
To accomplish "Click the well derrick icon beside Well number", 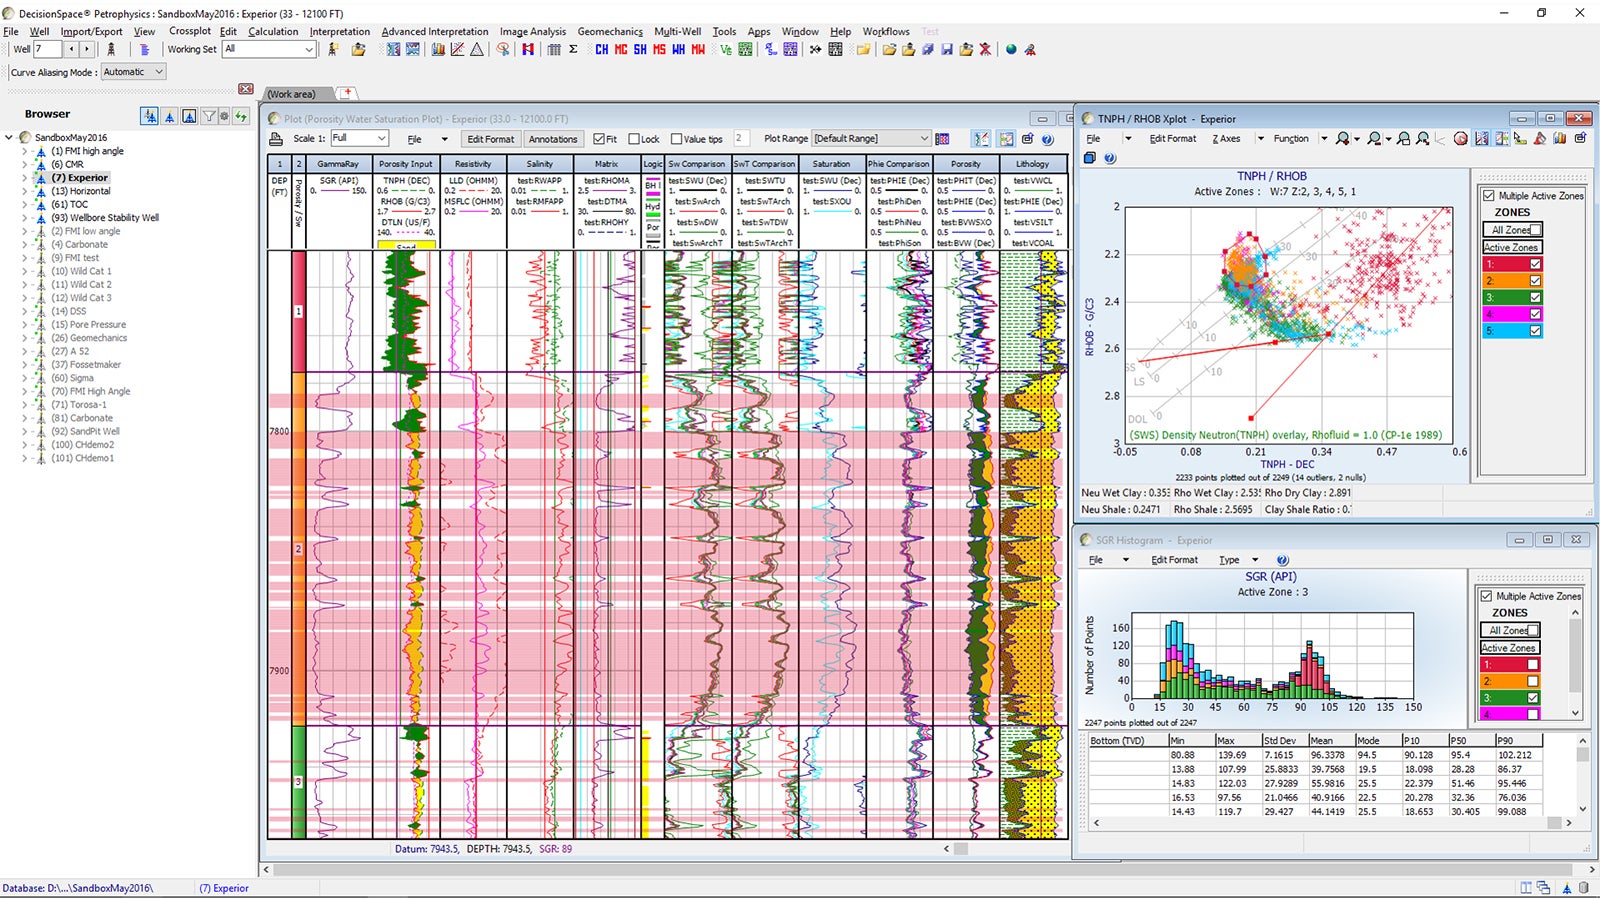I will (111, 49).
